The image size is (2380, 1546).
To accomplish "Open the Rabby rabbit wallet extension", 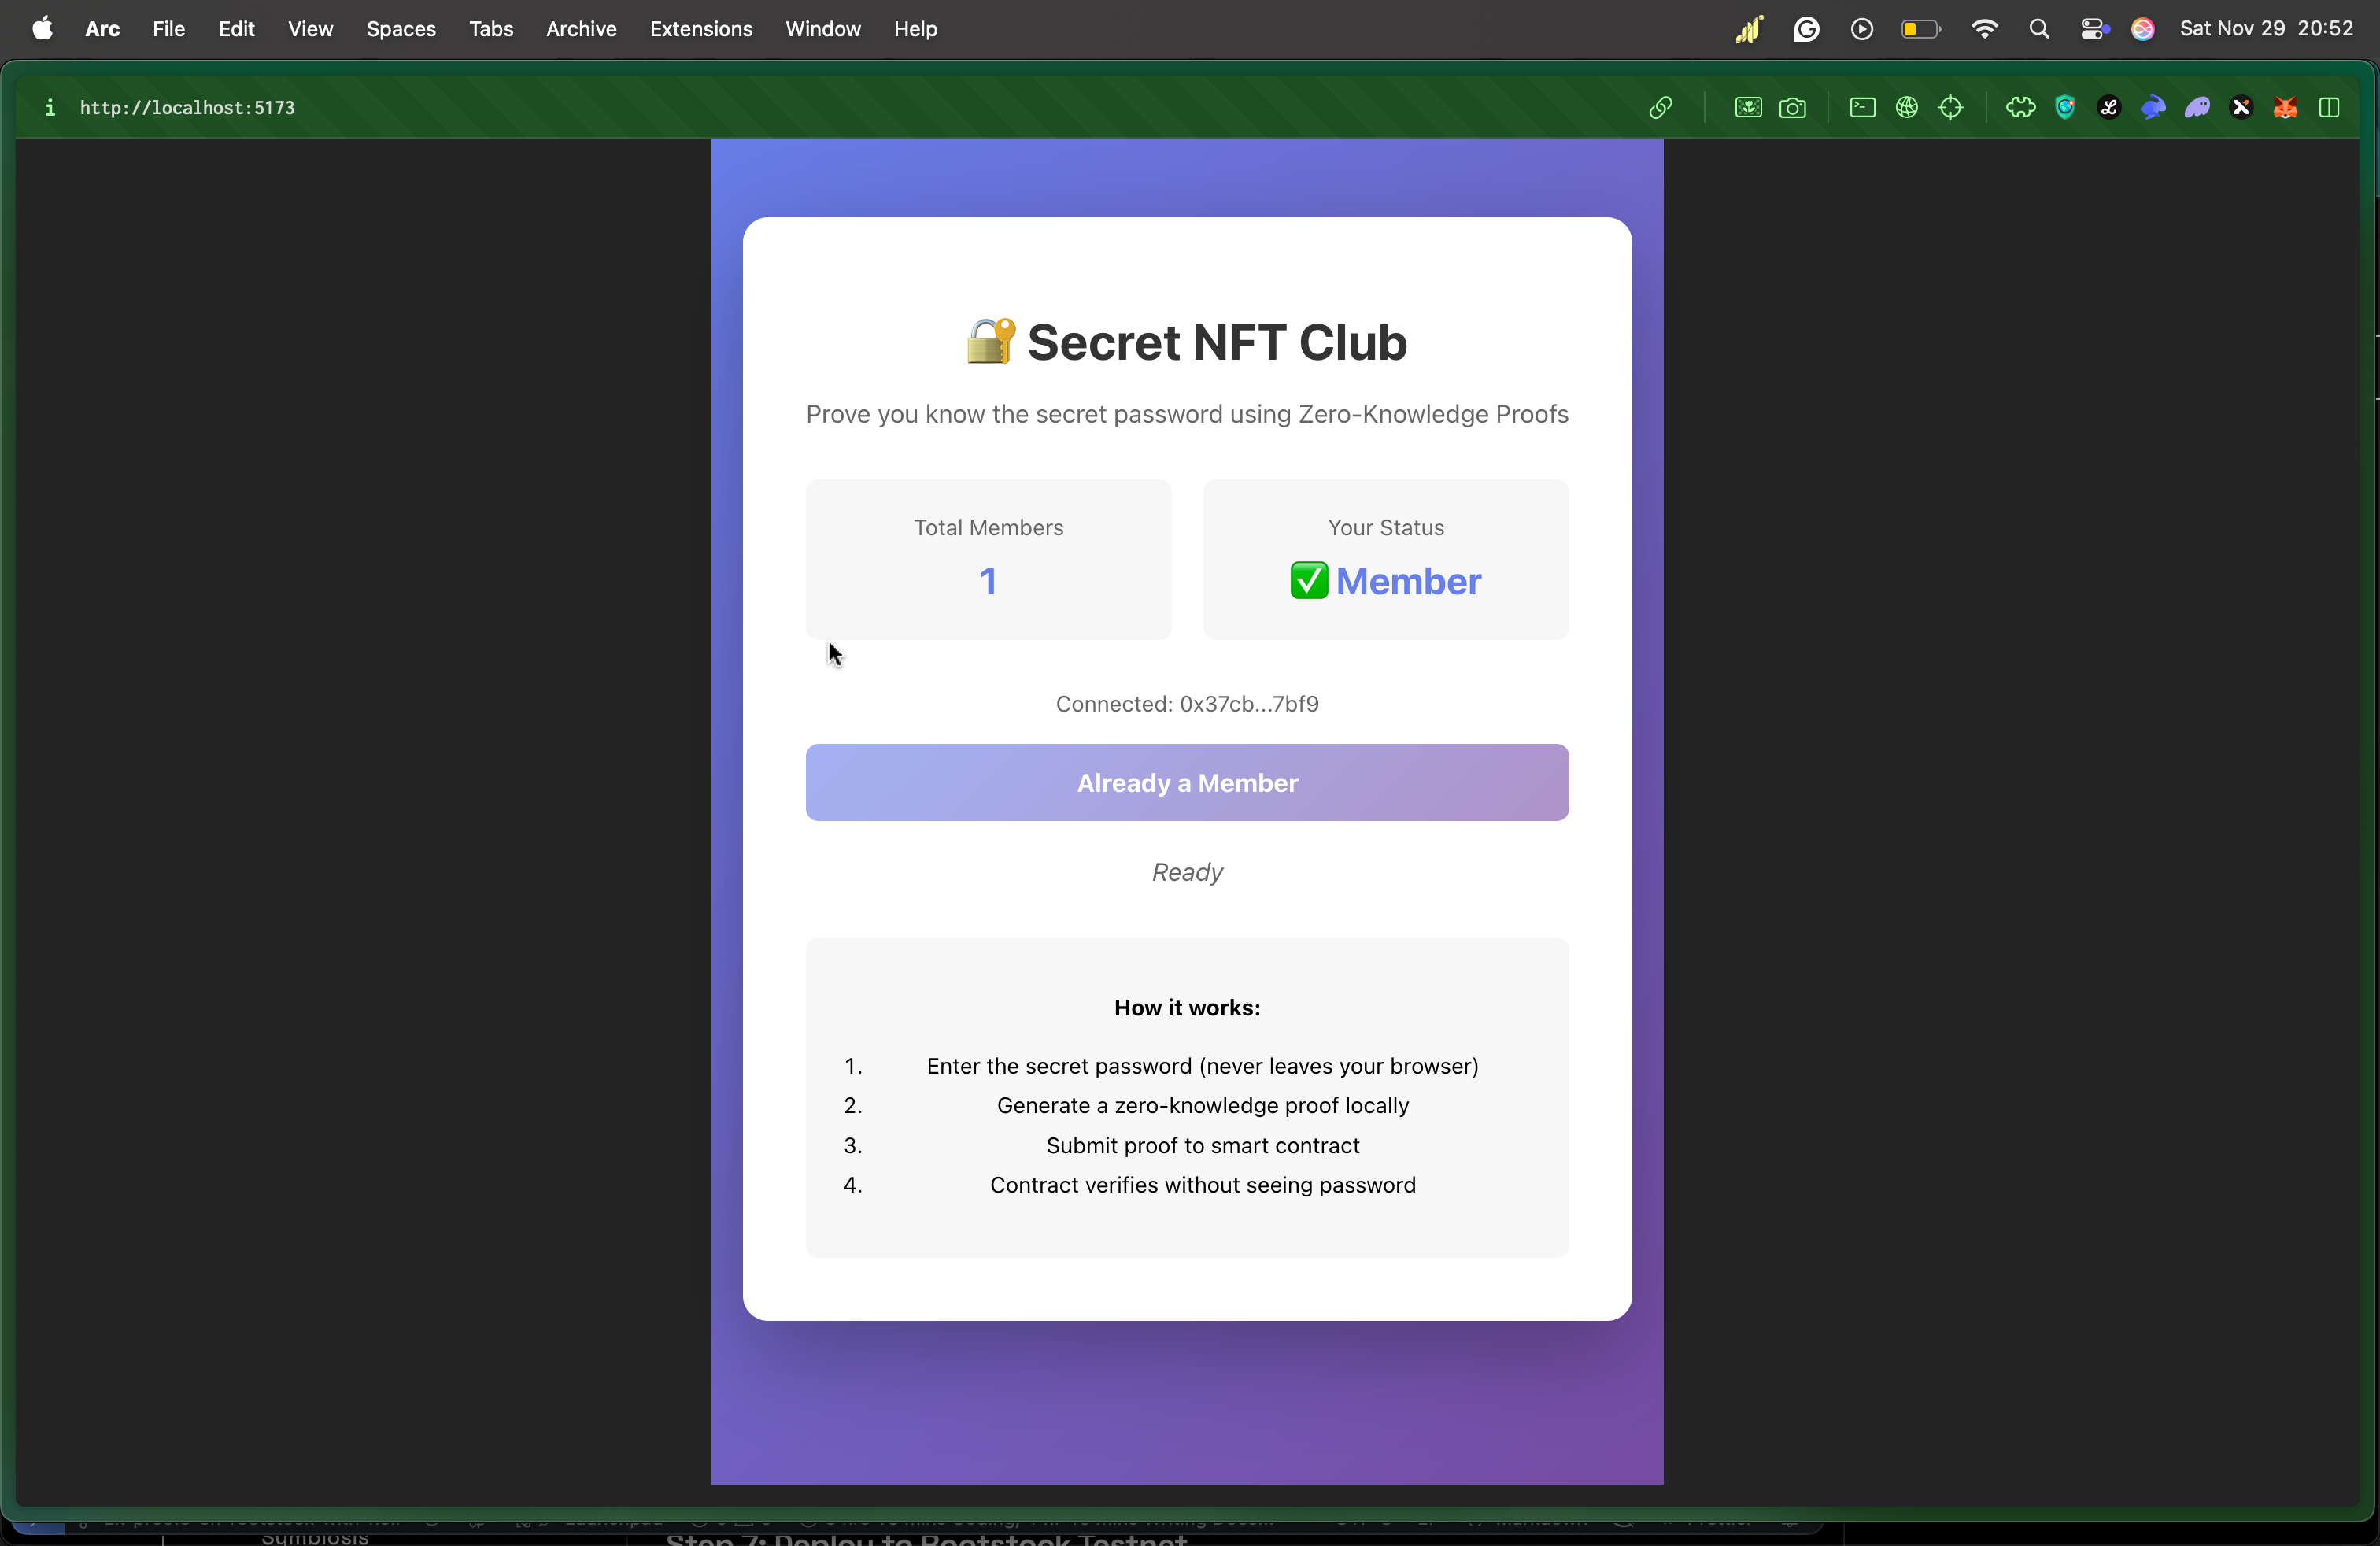I will coord(2154,108).
